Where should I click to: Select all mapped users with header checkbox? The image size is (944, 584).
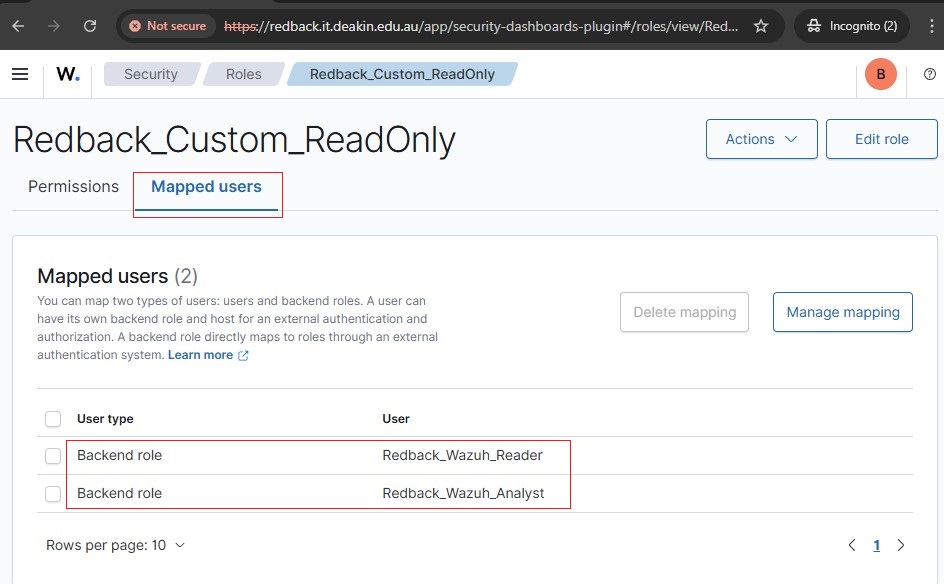point(53,418)
